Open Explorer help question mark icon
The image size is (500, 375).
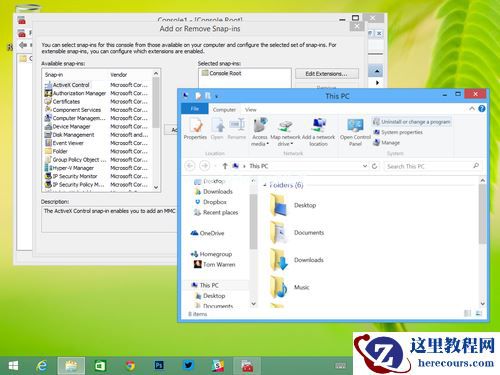482,108
